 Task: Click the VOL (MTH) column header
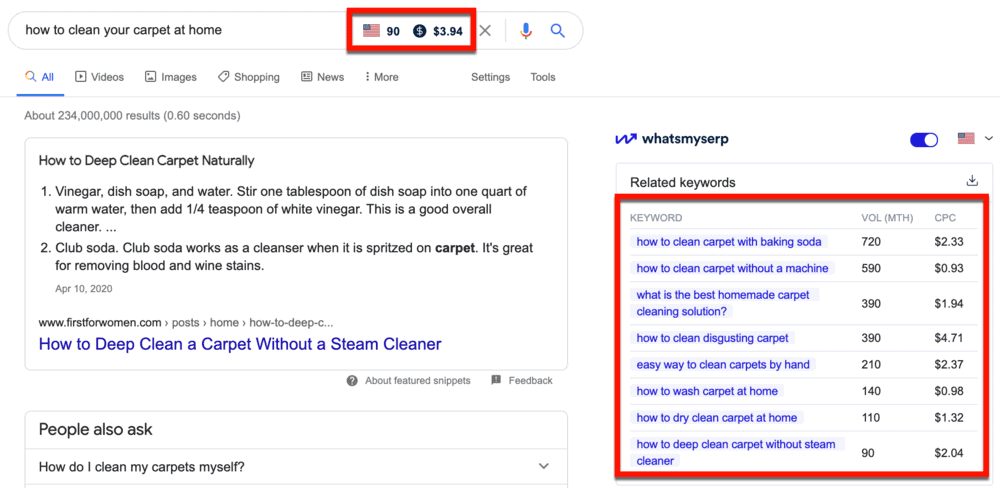[x=887, y=218]
